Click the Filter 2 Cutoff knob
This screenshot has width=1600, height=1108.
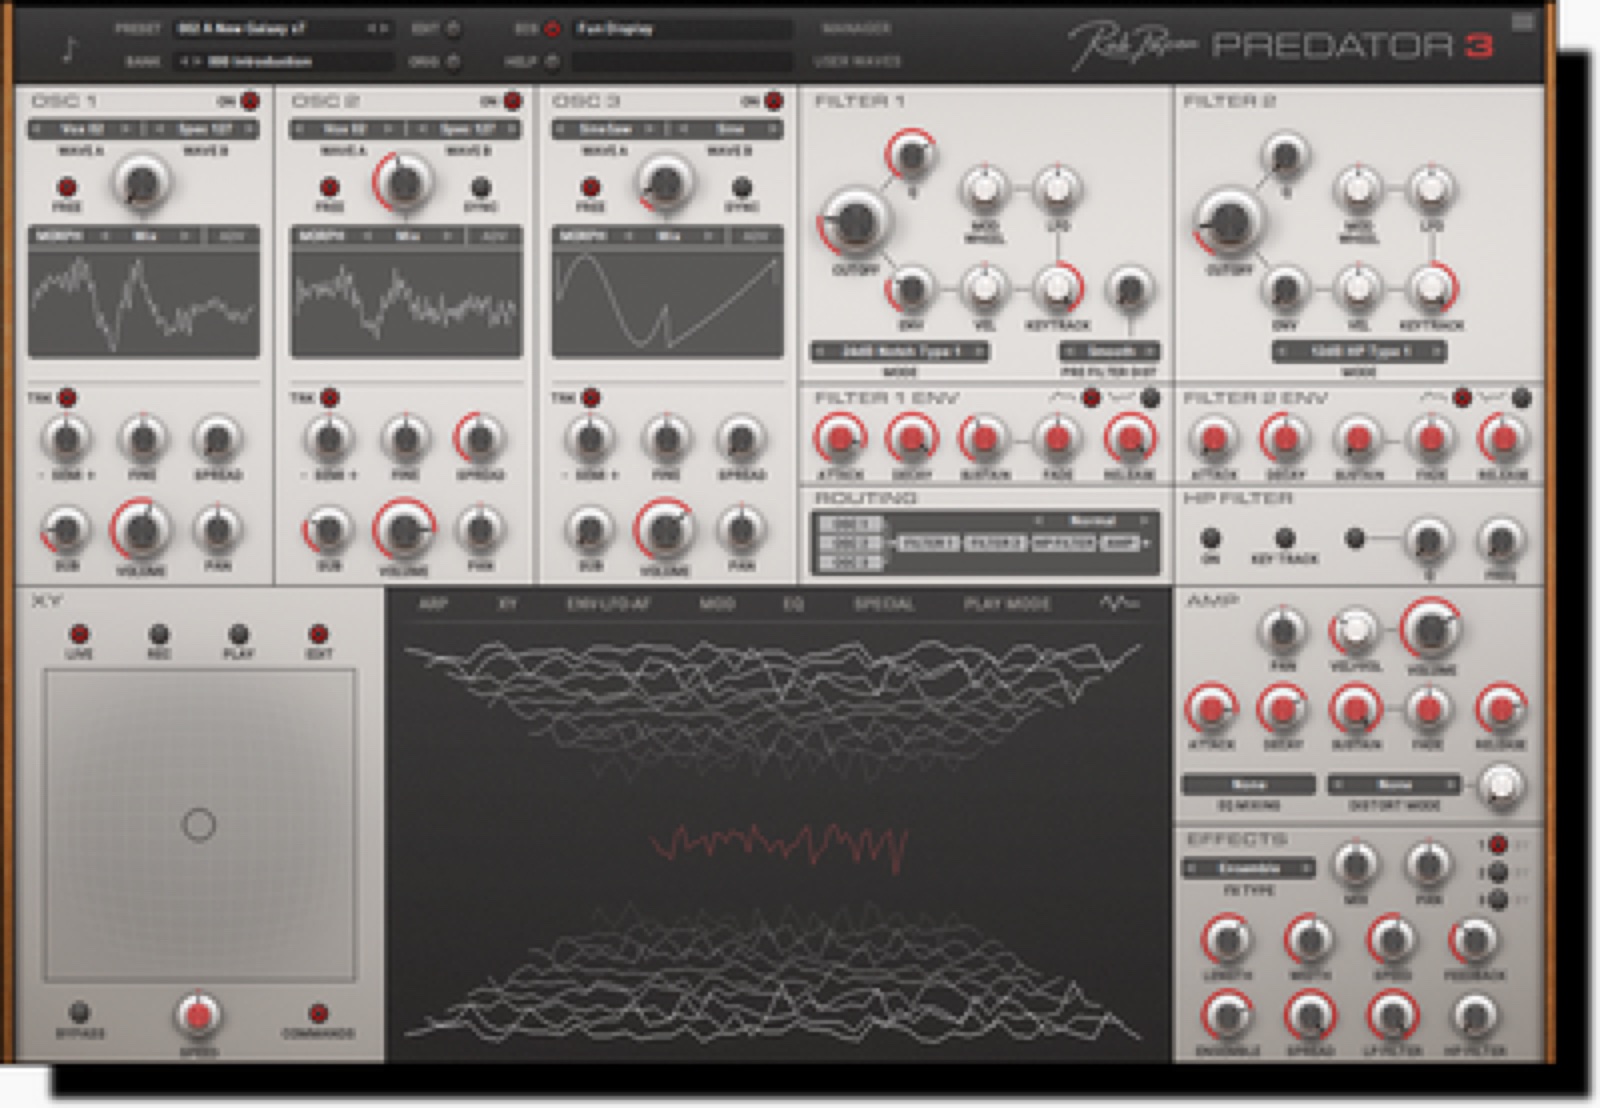pos(1229,221)
